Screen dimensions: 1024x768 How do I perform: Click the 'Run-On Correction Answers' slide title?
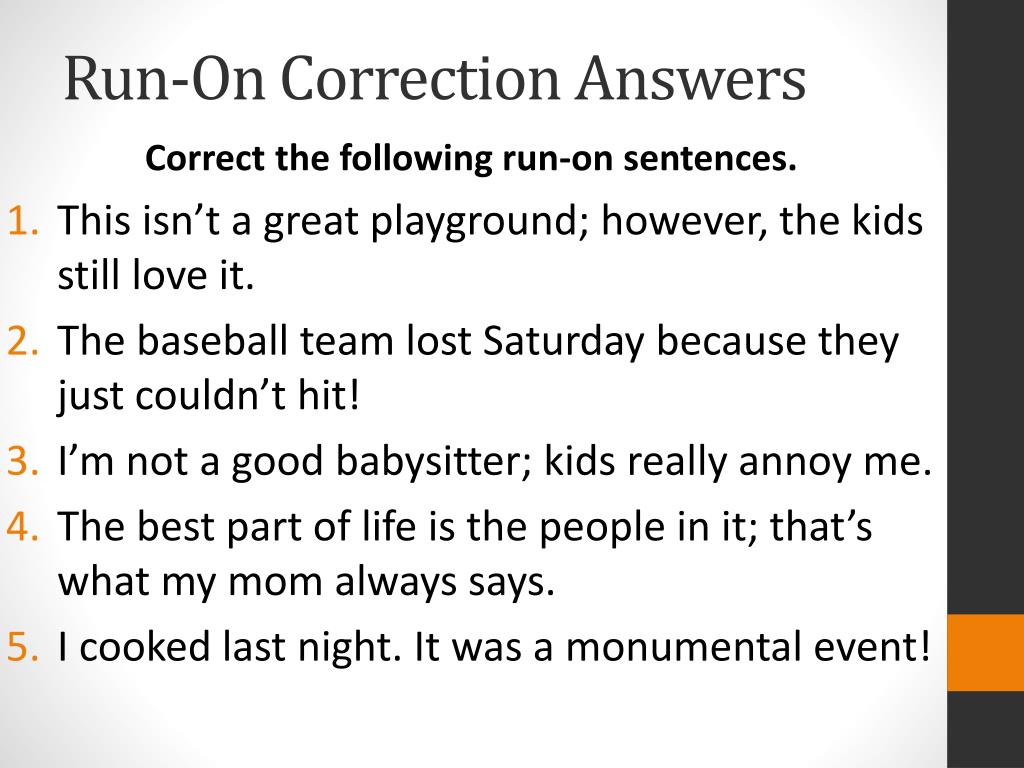pyautogui.click(x=435, y=78)
